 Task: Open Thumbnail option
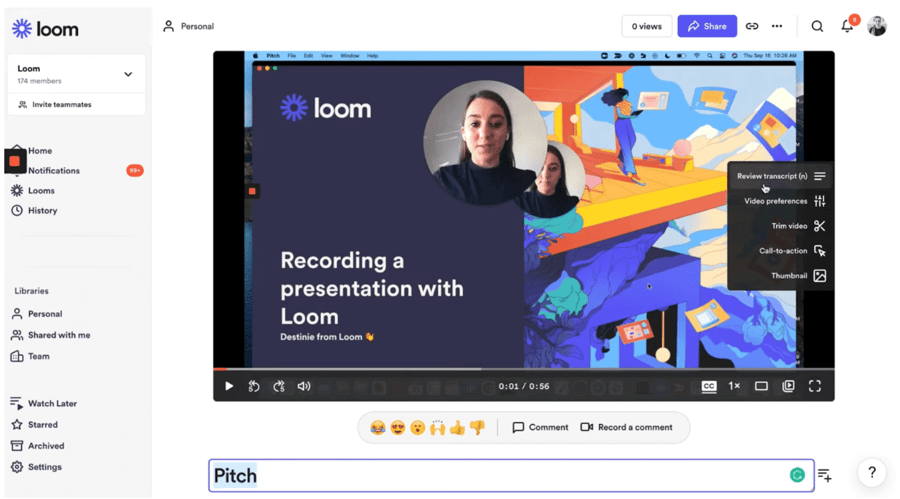click(x=798, y=276)
